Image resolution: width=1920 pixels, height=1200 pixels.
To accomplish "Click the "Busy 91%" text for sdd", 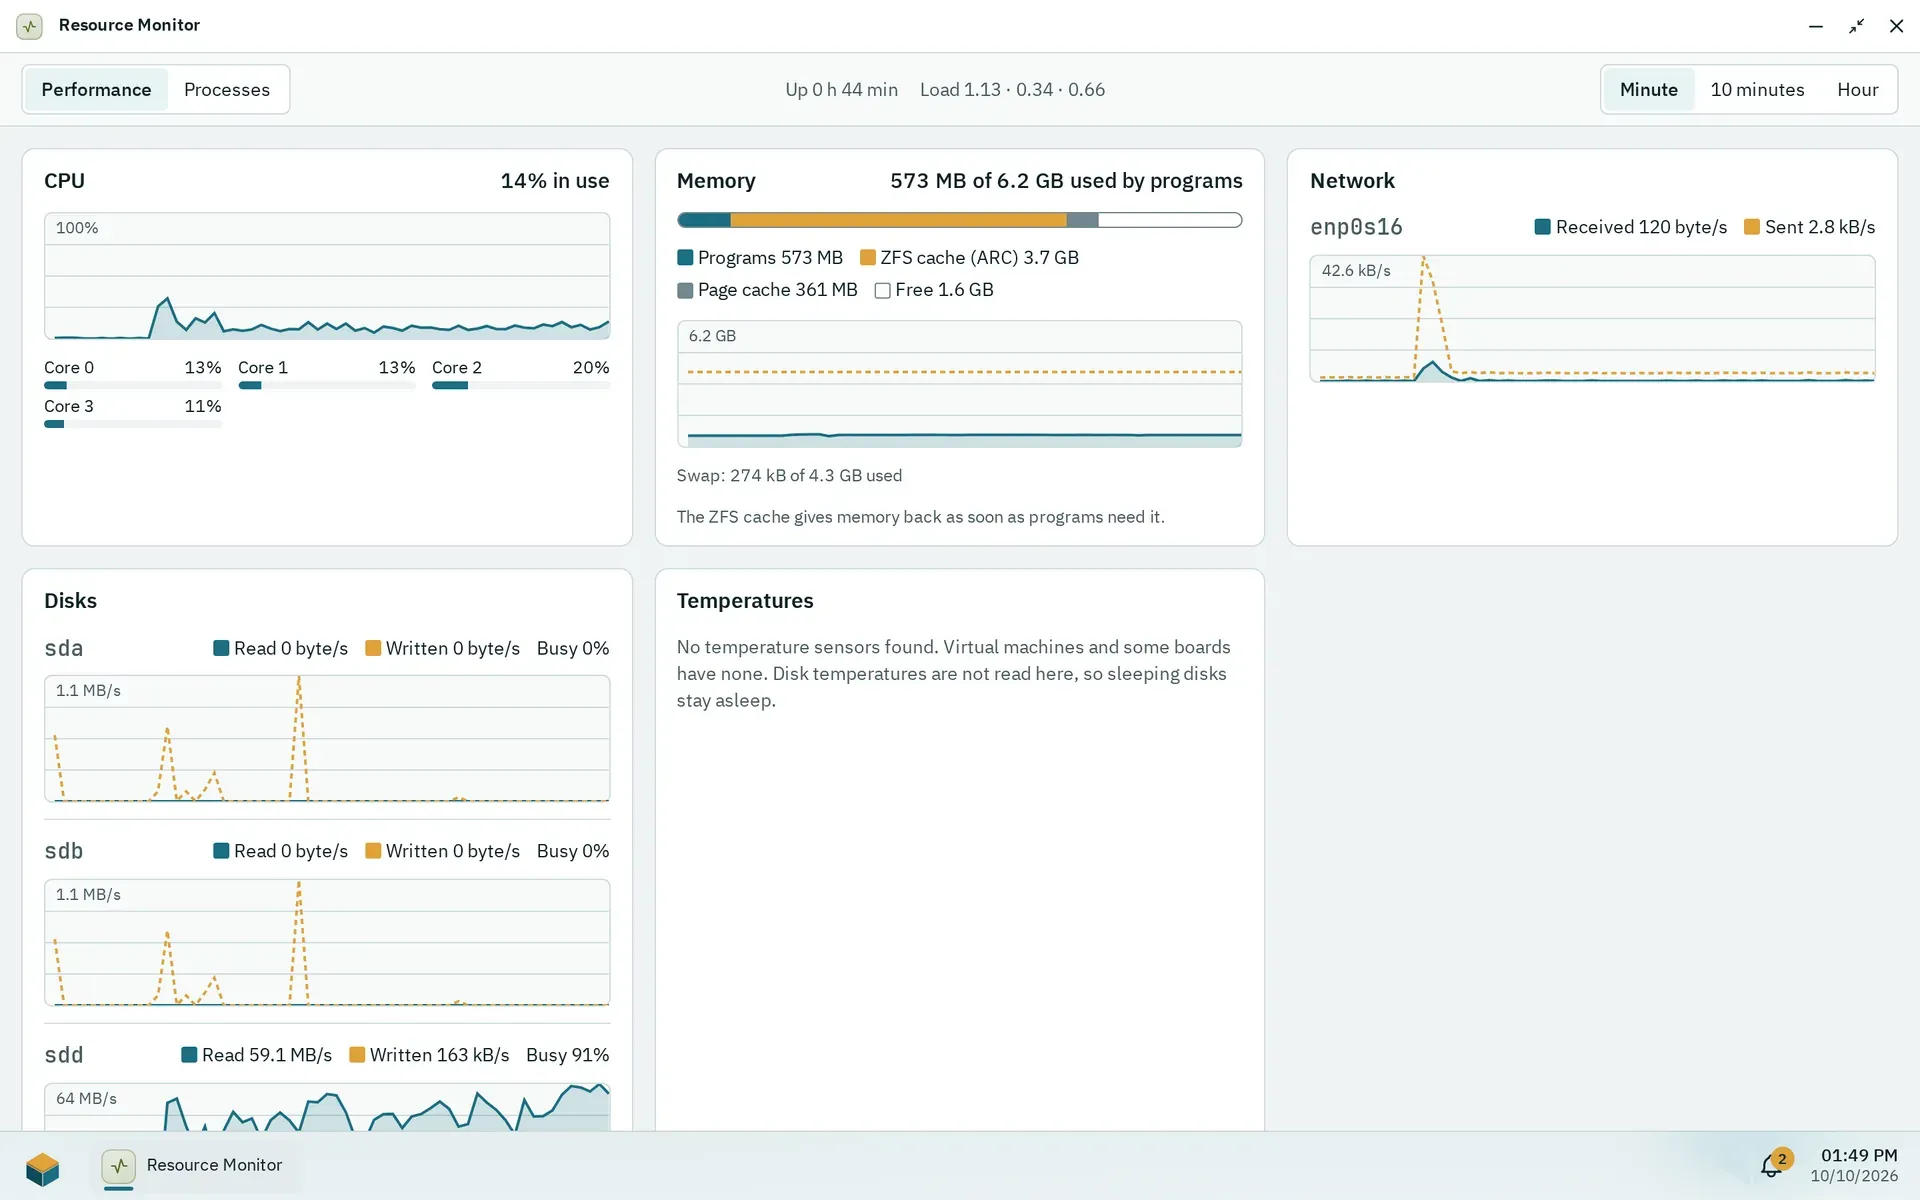I will click(x=567, y=1055).
